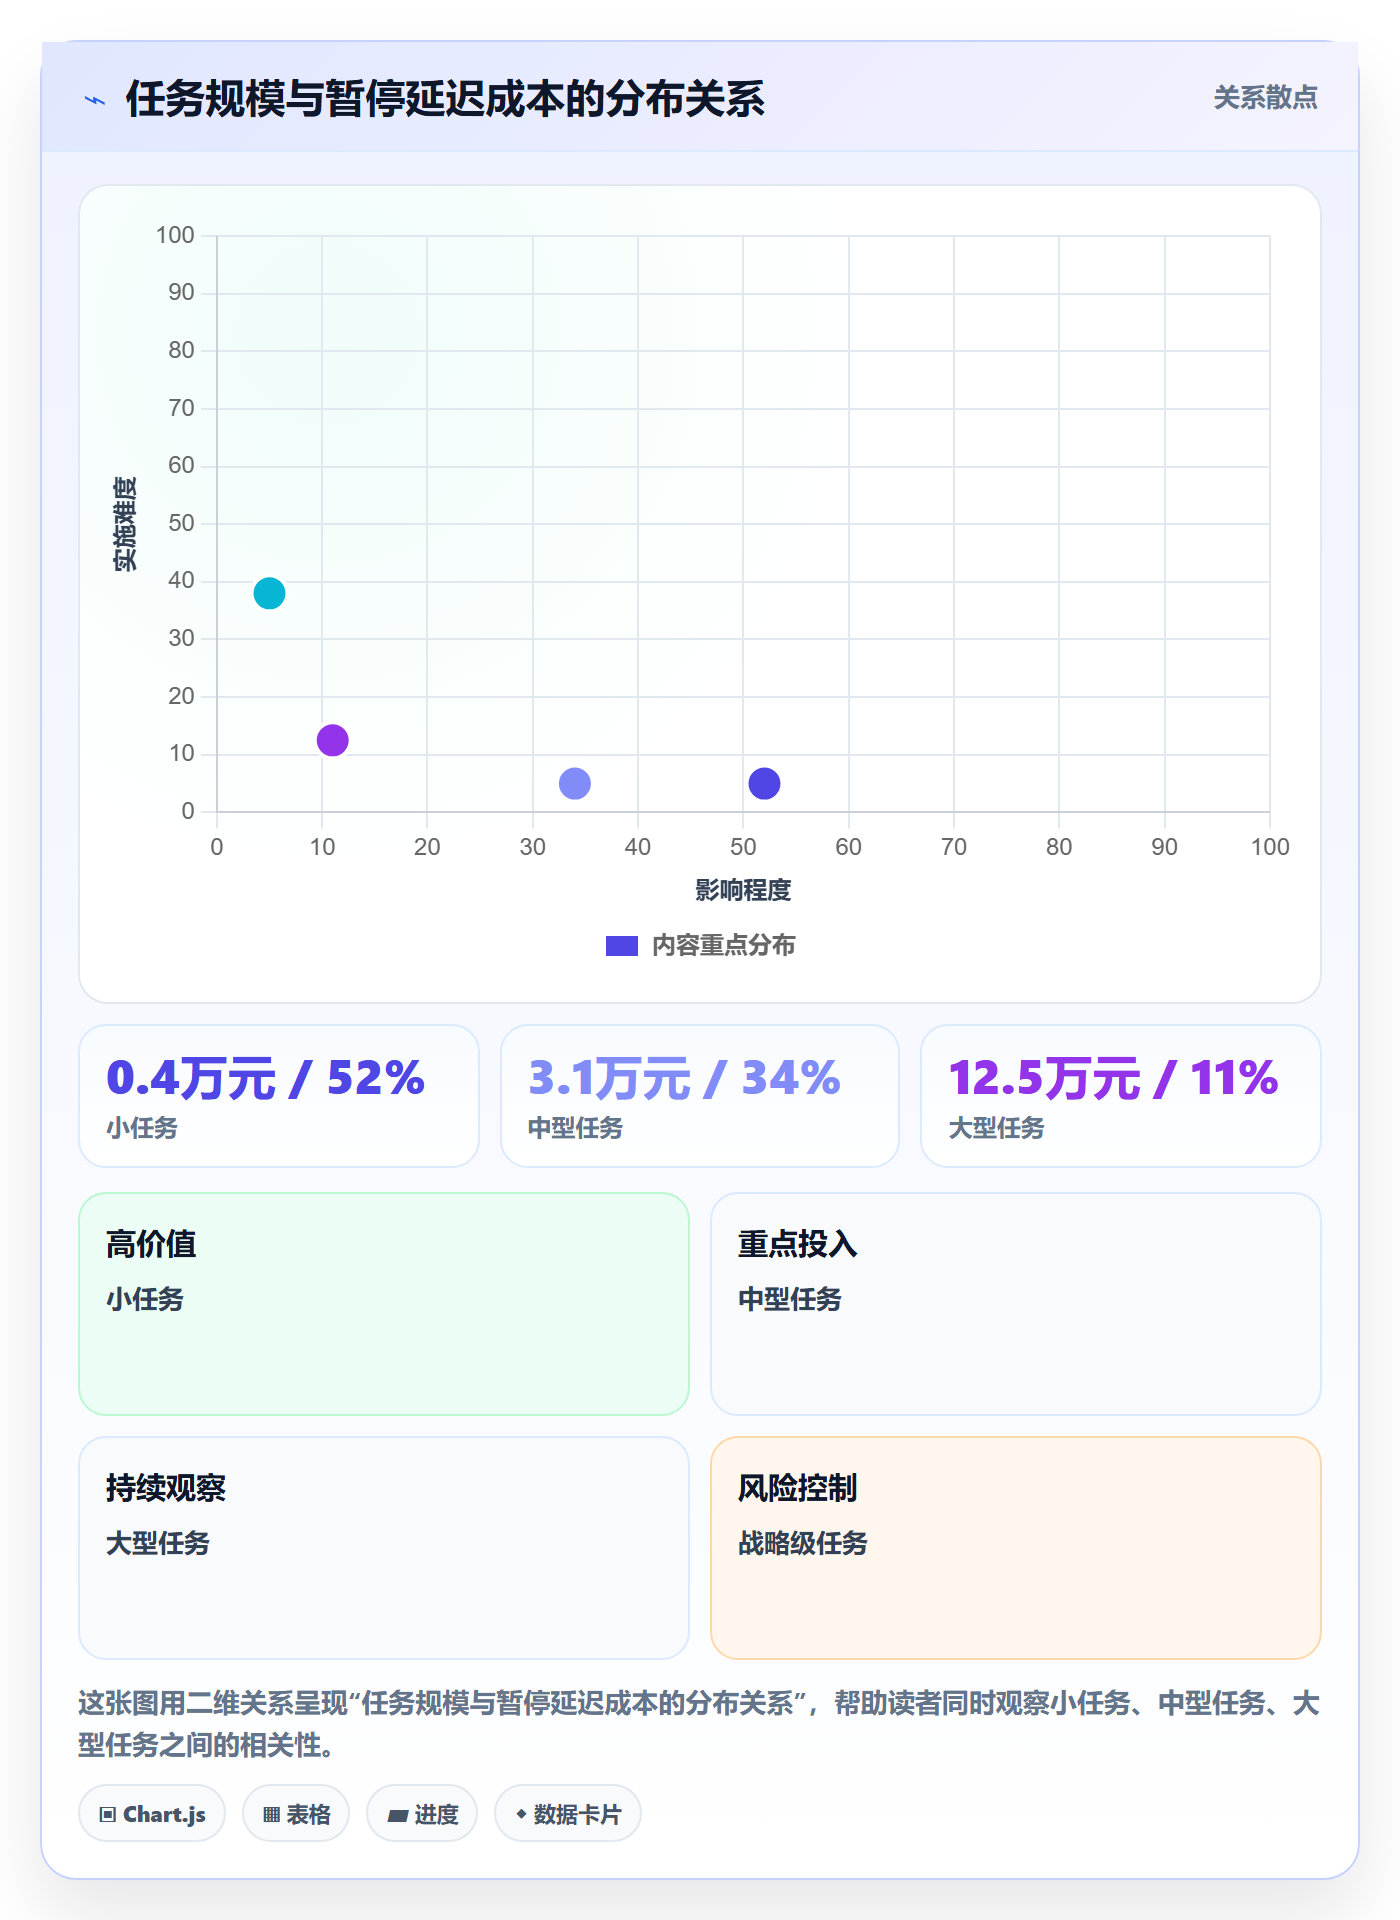1400x1920 pixels.
Task: Click the 小任务 label under 0.4万元
Action: click(142, 1128)
